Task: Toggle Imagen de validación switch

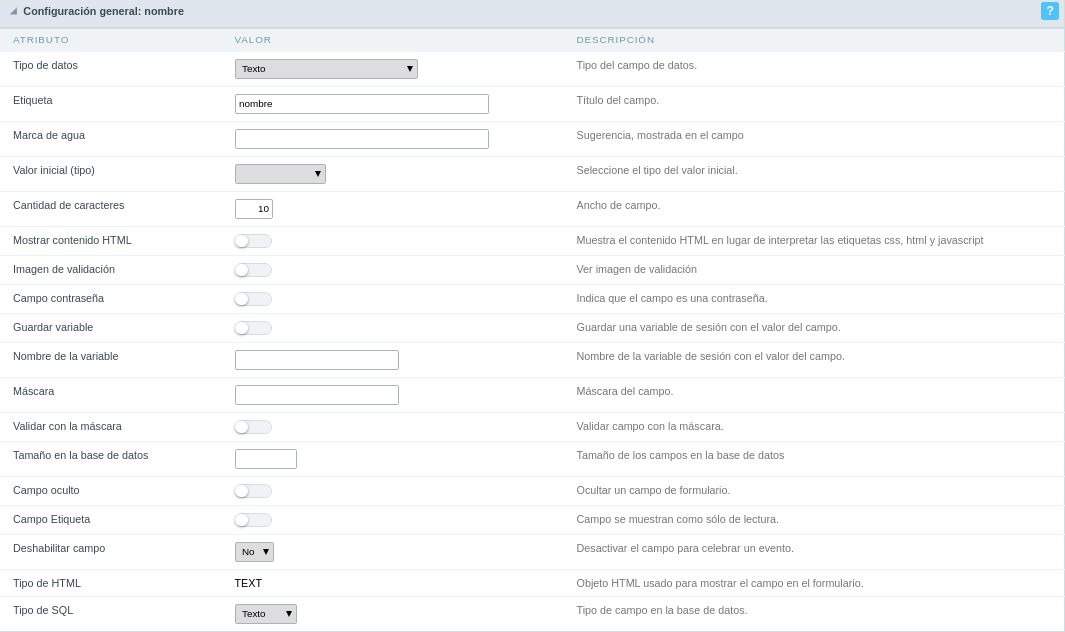Action: point(253,270)
